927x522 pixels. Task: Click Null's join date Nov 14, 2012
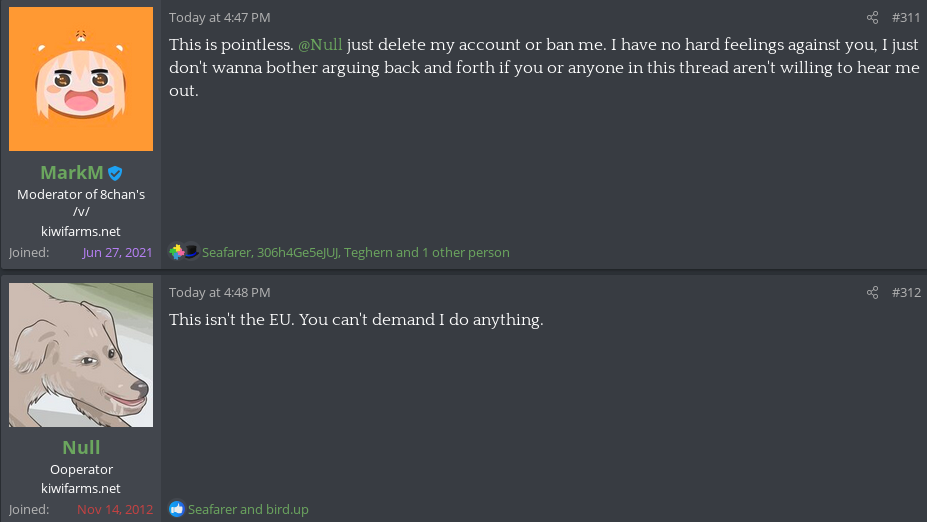click(x=115, y=510)
